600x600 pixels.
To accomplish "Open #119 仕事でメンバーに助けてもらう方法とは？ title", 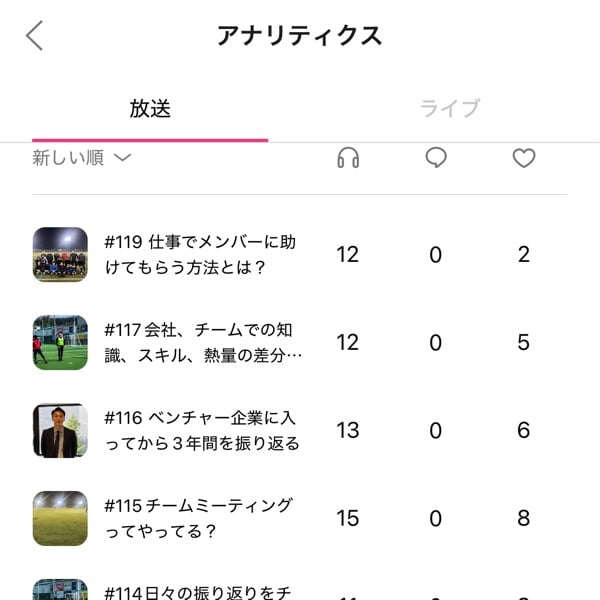I will point(200,254).
